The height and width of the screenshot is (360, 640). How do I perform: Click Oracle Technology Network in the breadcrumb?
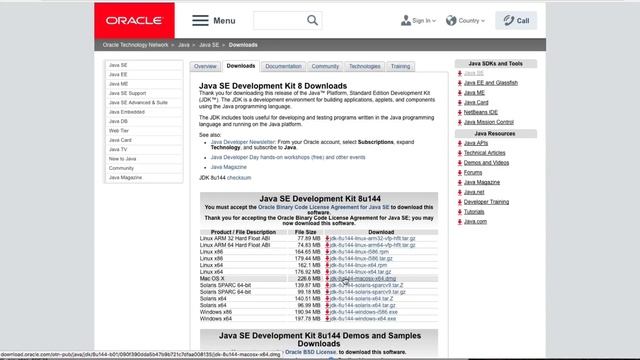[136, 45]
